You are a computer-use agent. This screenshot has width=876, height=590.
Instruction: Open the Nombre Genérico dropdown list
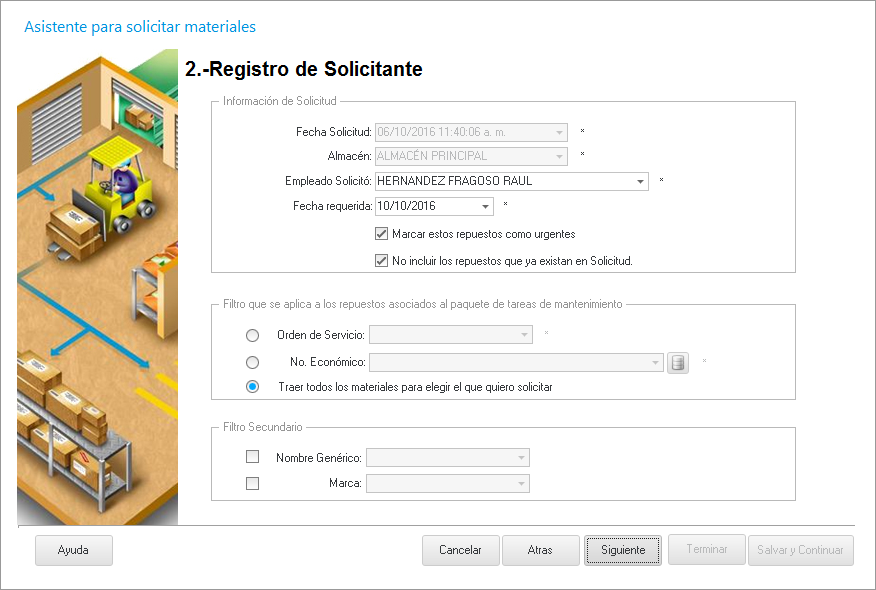coord(521,458)
